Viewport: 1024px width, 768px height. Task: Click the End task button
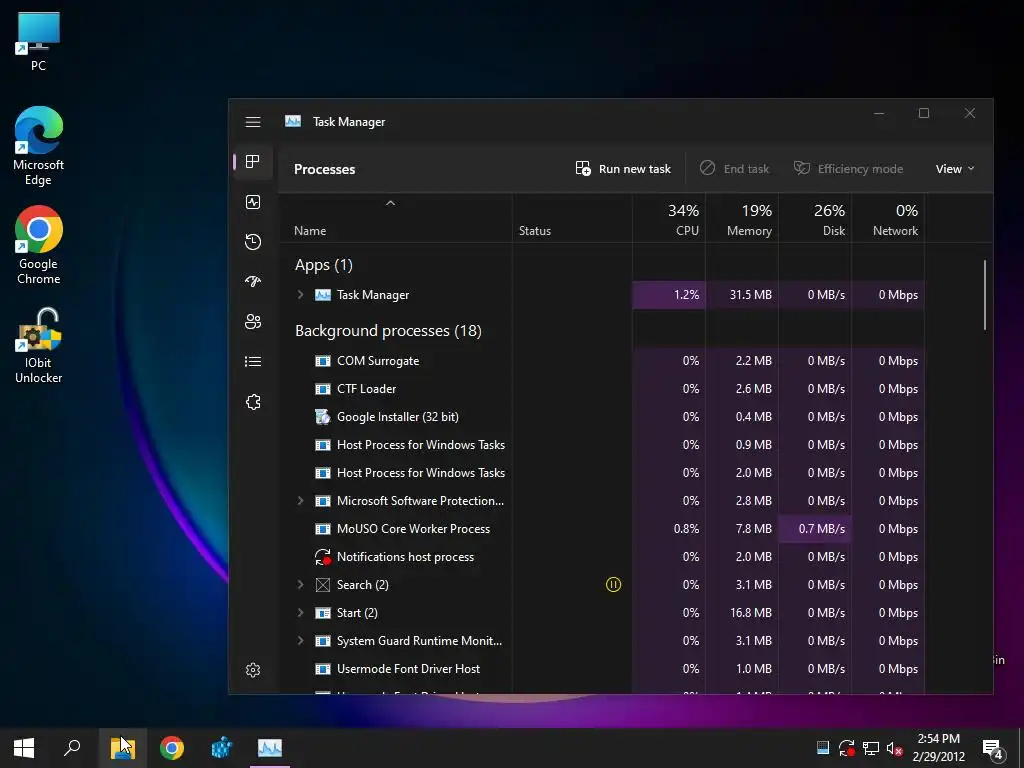click(x=735, y=168)
